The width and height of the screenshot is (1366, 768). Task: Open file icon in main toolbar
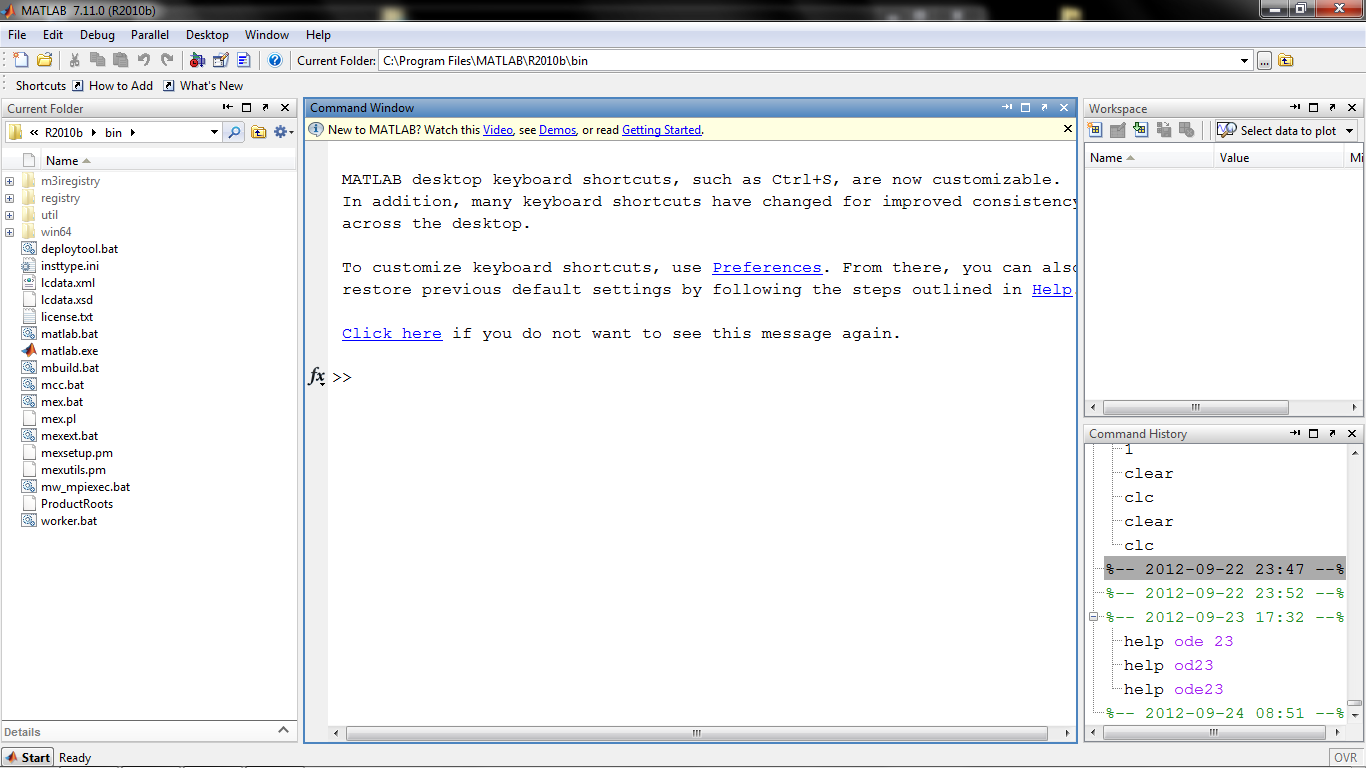pos(44,60)
